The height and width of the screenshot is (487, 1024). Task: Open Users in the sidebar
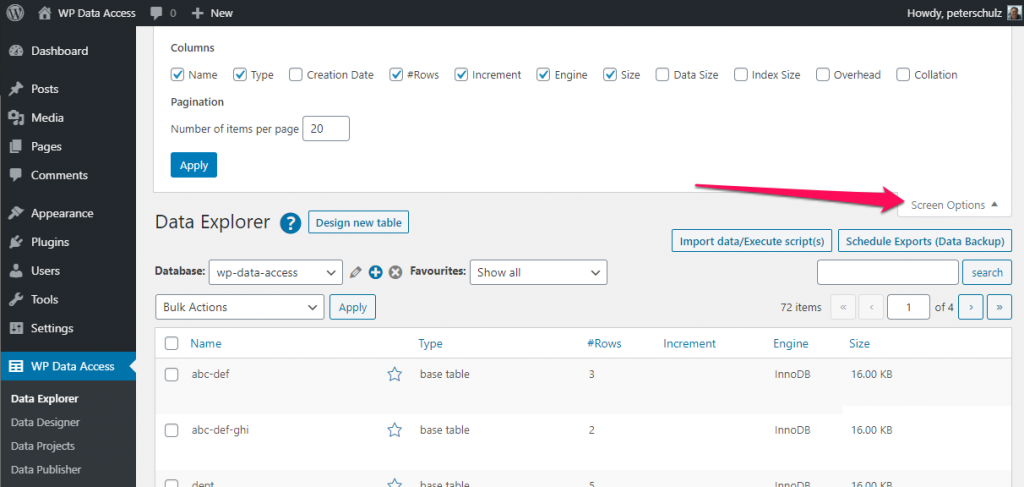click(68, 271)
